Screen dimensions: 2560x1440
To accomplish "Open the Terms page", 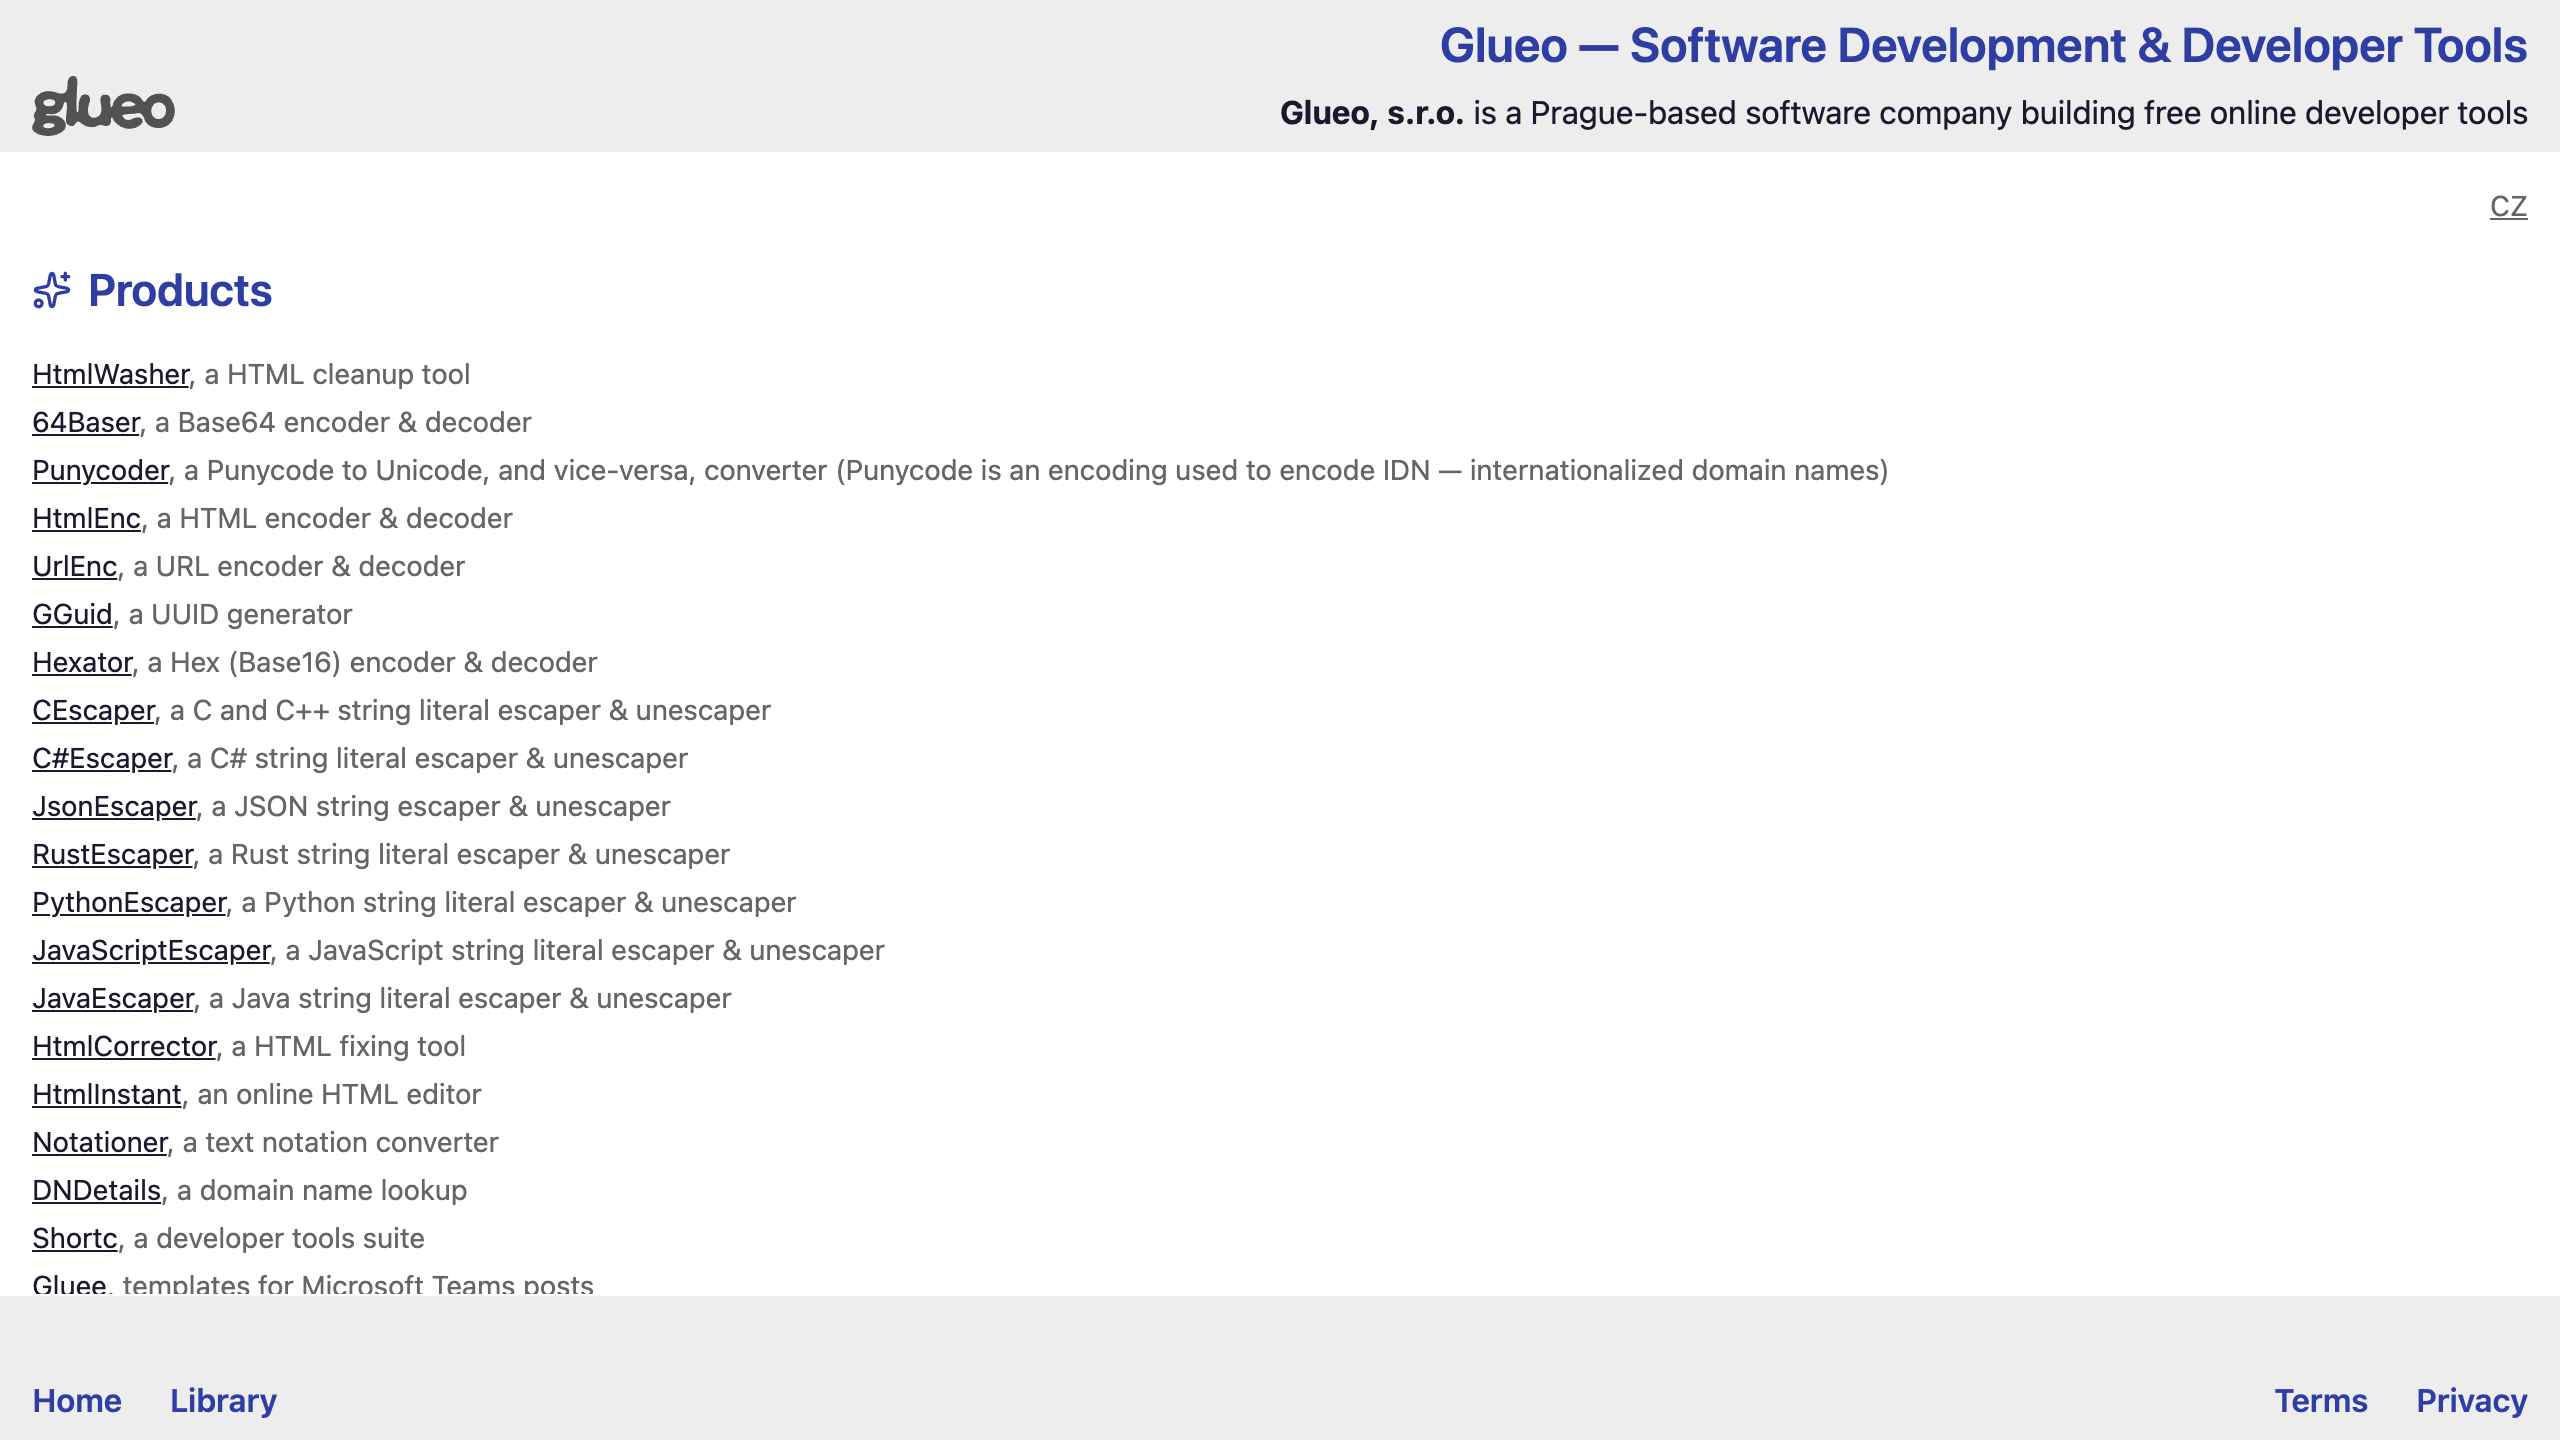I will (x=2321, y=1400).
